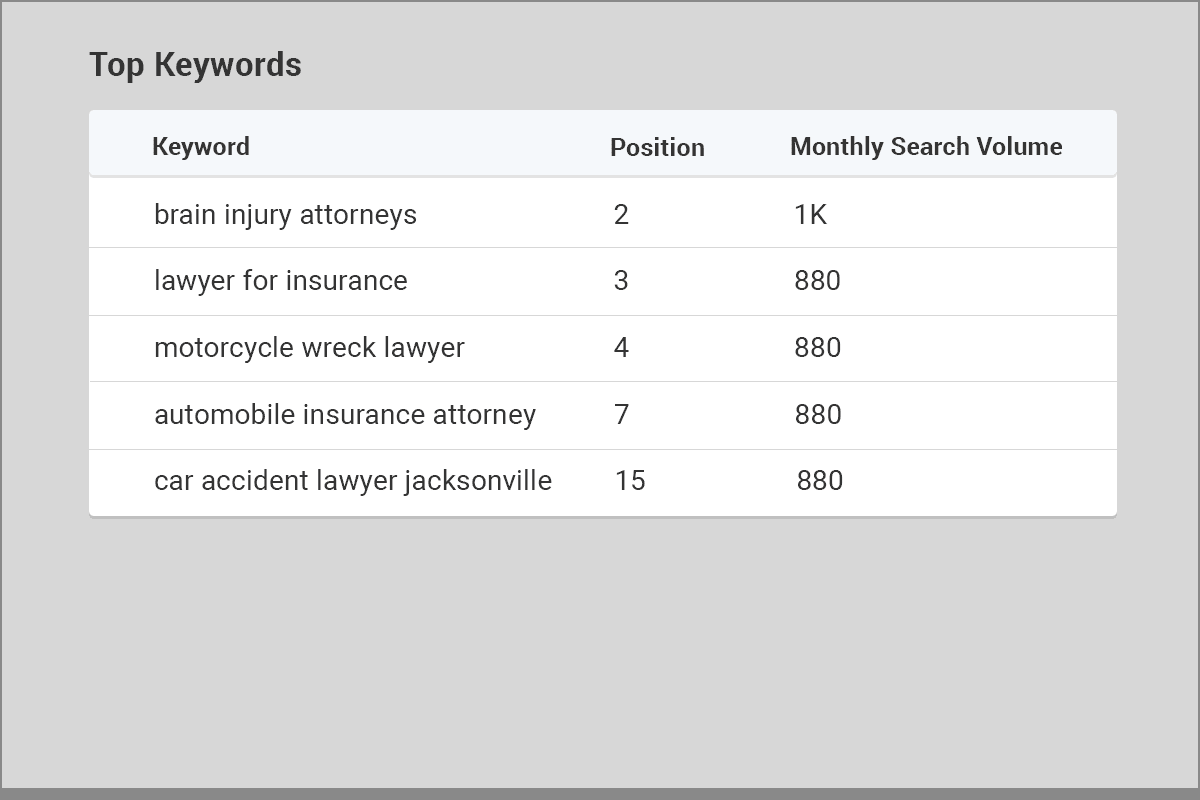Select the brain injury attorneys keyword

coord(285,215)
